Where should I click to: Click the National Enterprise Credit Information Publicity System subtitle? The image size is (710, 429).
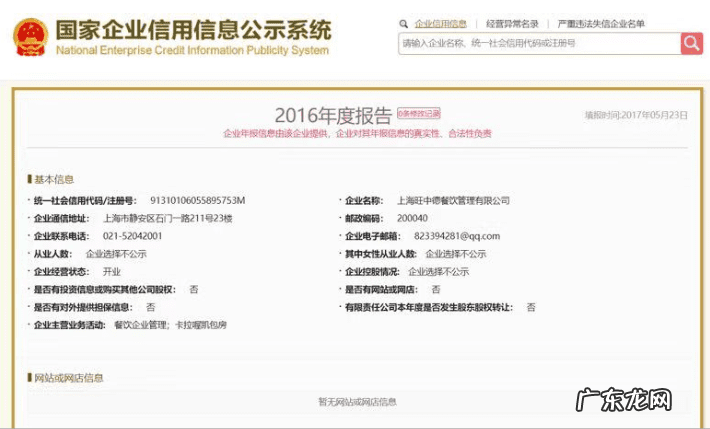192,50
